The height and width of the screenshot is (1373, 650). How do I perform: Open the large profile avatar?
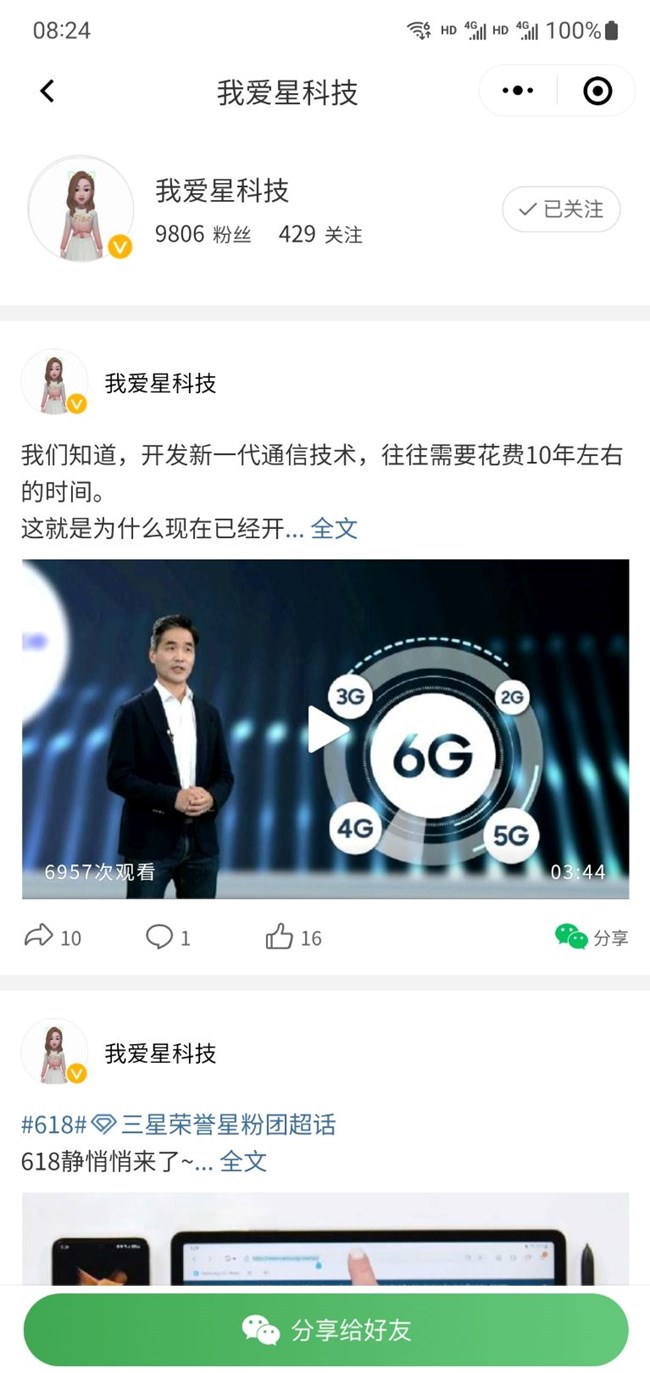pos(81,208)
